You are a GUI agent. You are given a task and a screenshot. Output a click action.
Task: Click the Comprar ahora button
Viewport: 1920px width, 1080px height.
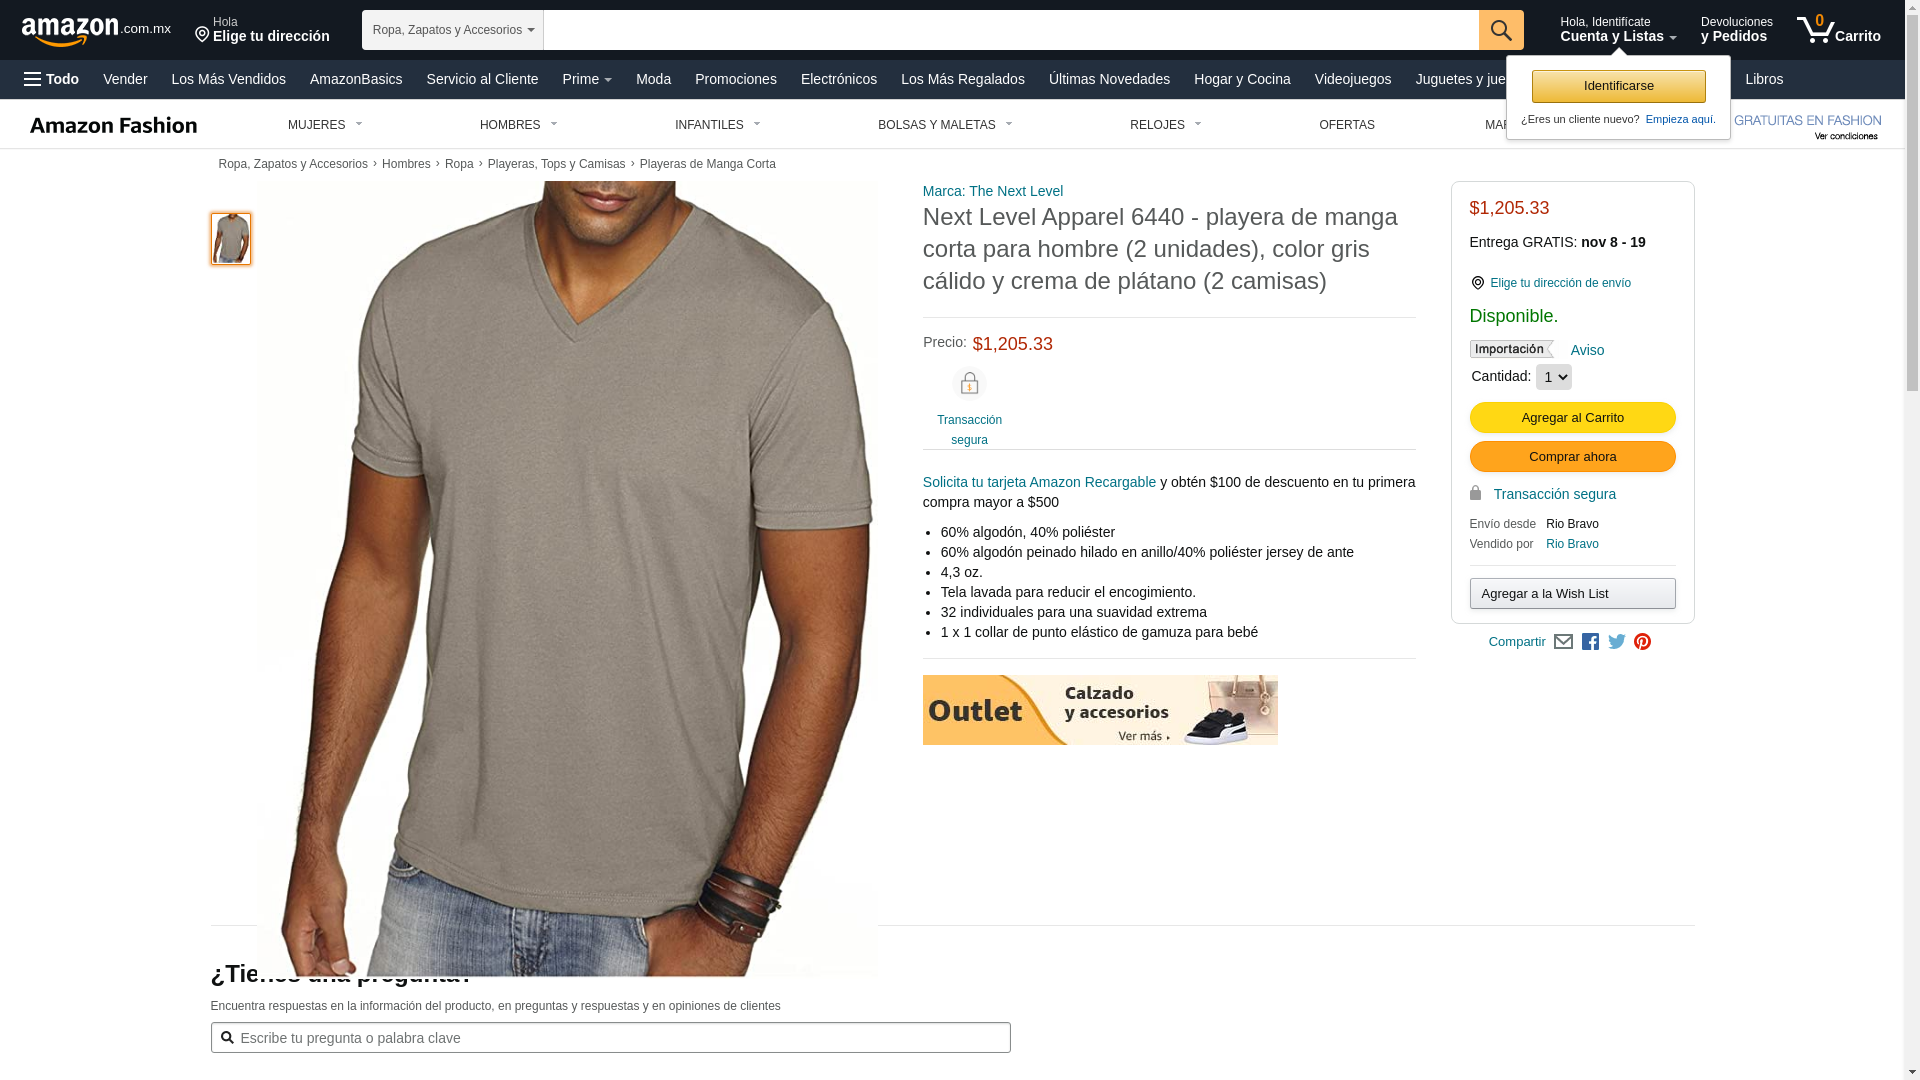pos(1572,457)
